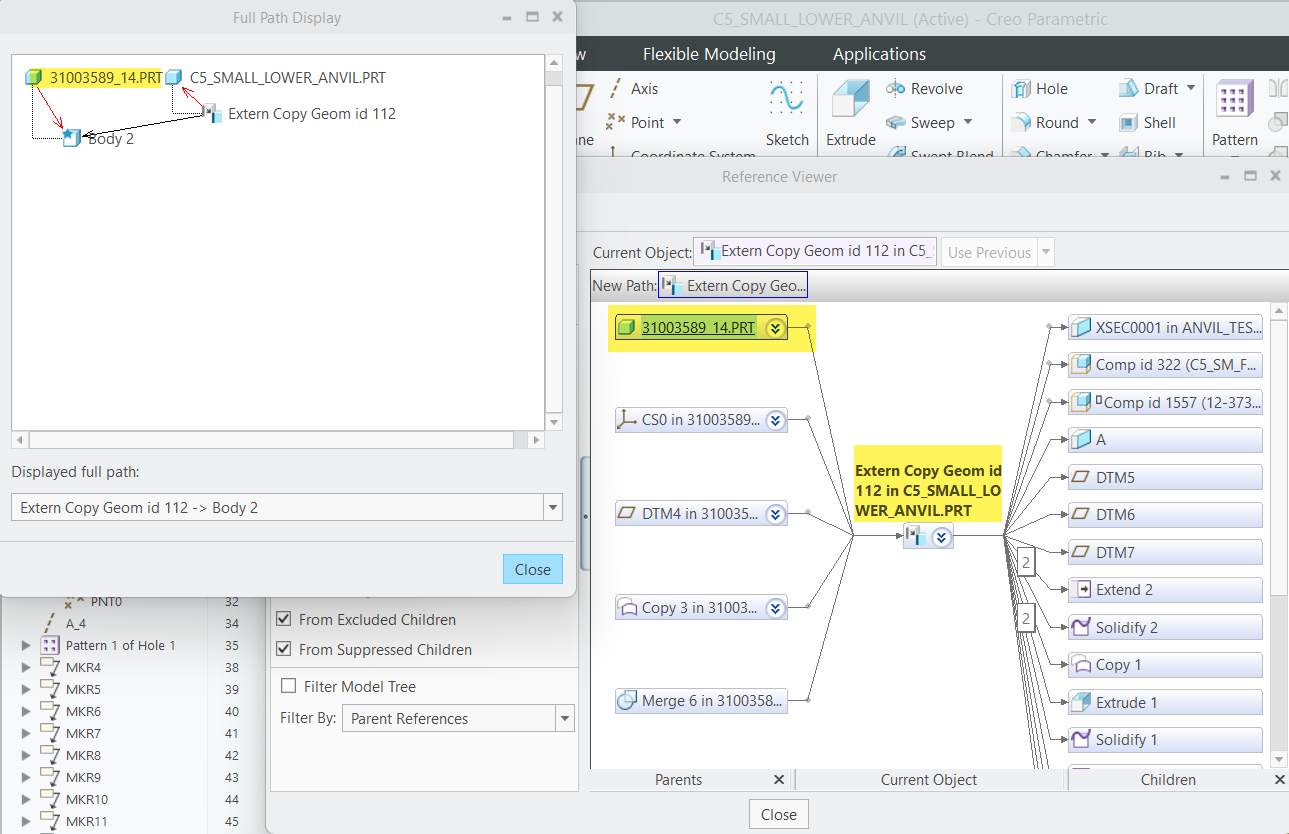This screenshot has width=1289, height=834.
Task: Open the Displayed full path dropdown
Action: [x=552, y=507]
